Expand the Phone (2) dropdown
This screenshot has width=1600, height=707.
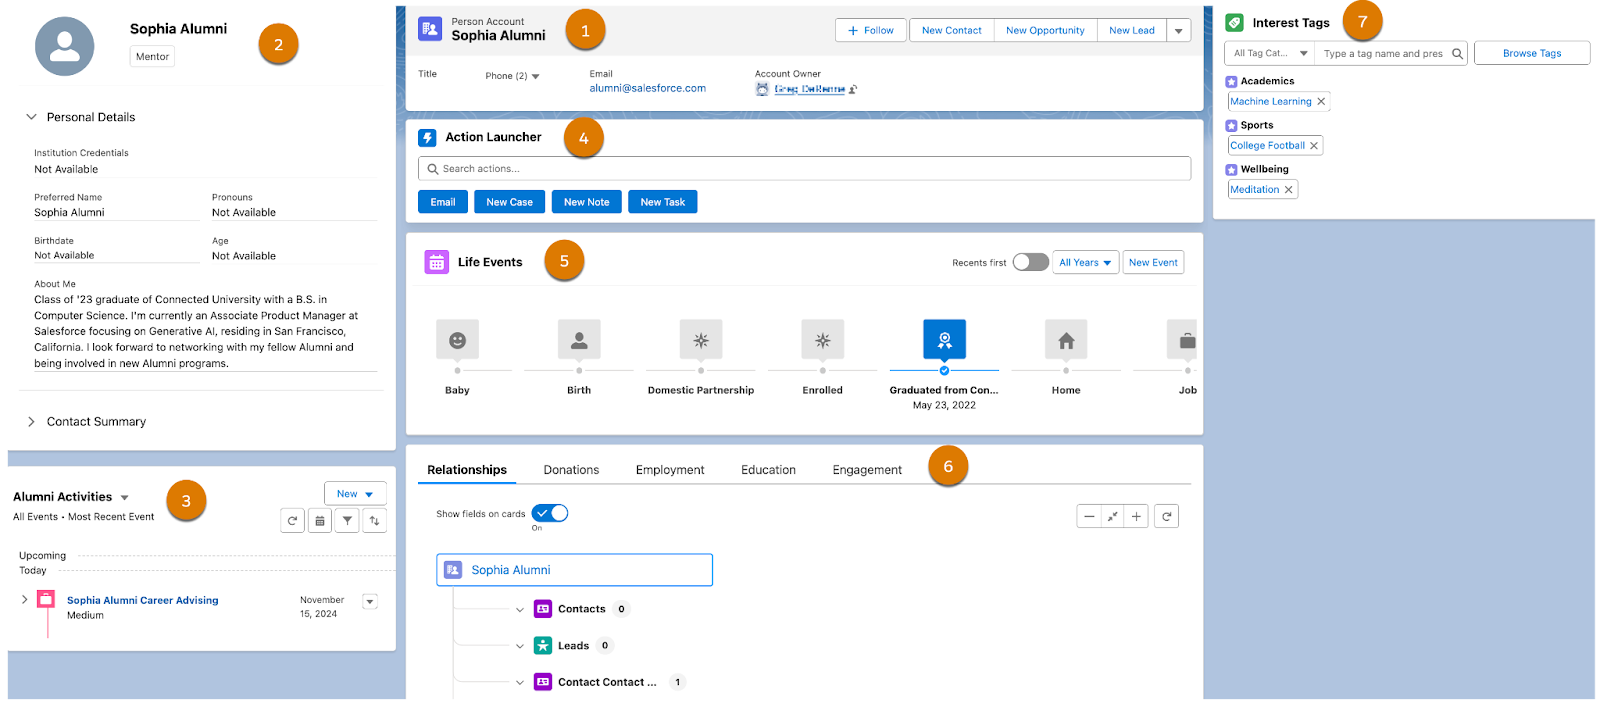coord(535,76)
